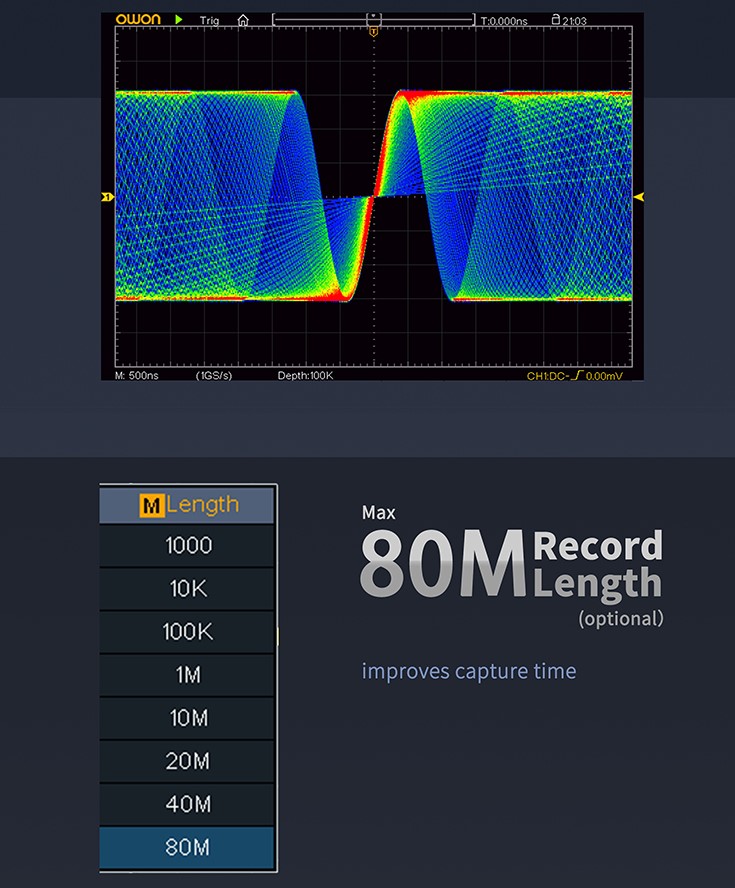
Task: Select 20M record length
Action: tap(187, 761)
